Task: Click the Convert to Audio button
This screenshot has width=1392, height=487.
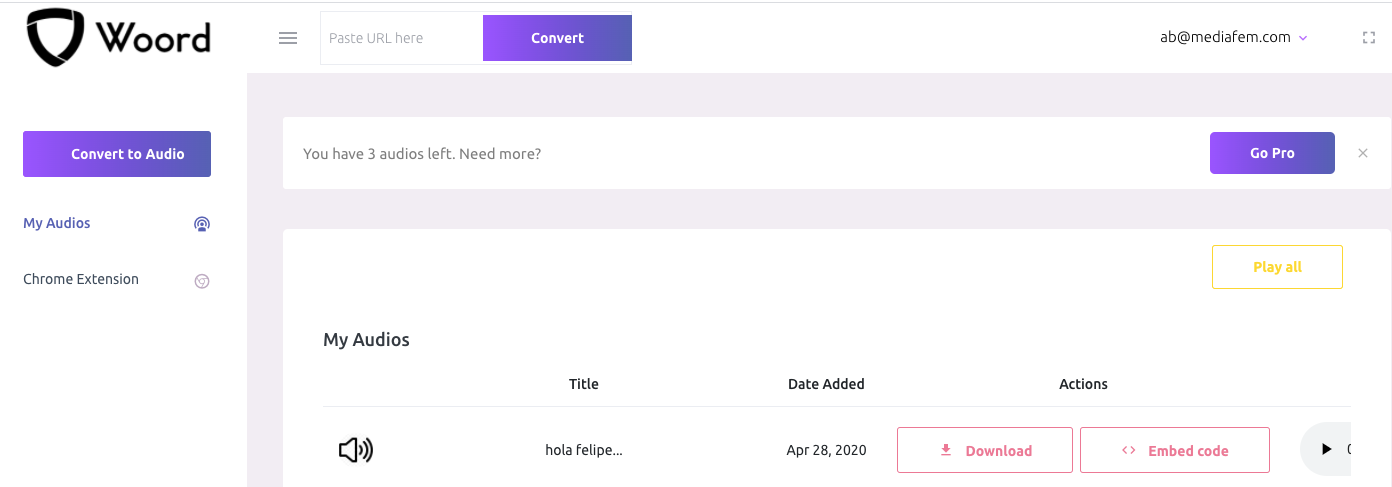Action: 117,154
